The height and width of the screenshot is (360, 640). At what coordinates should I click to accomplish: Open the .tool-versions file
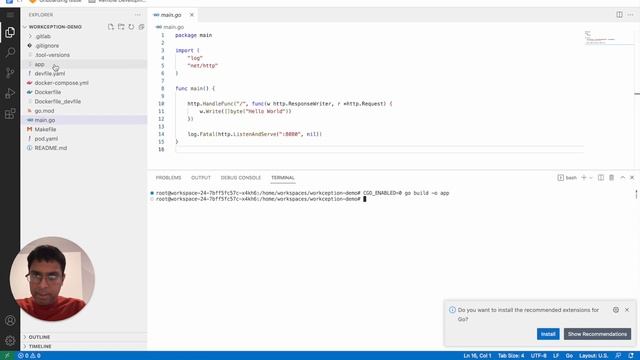(x=84, y=55)
